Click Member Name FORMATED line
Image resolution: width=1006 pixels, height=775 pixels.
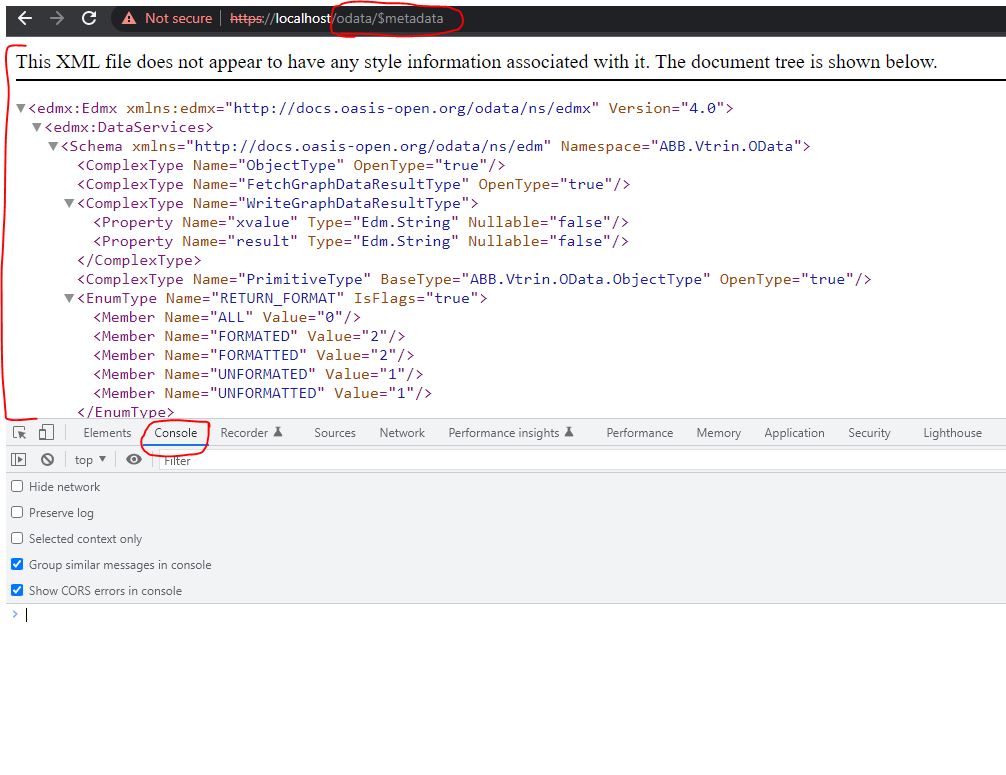(x=249, y=336)
